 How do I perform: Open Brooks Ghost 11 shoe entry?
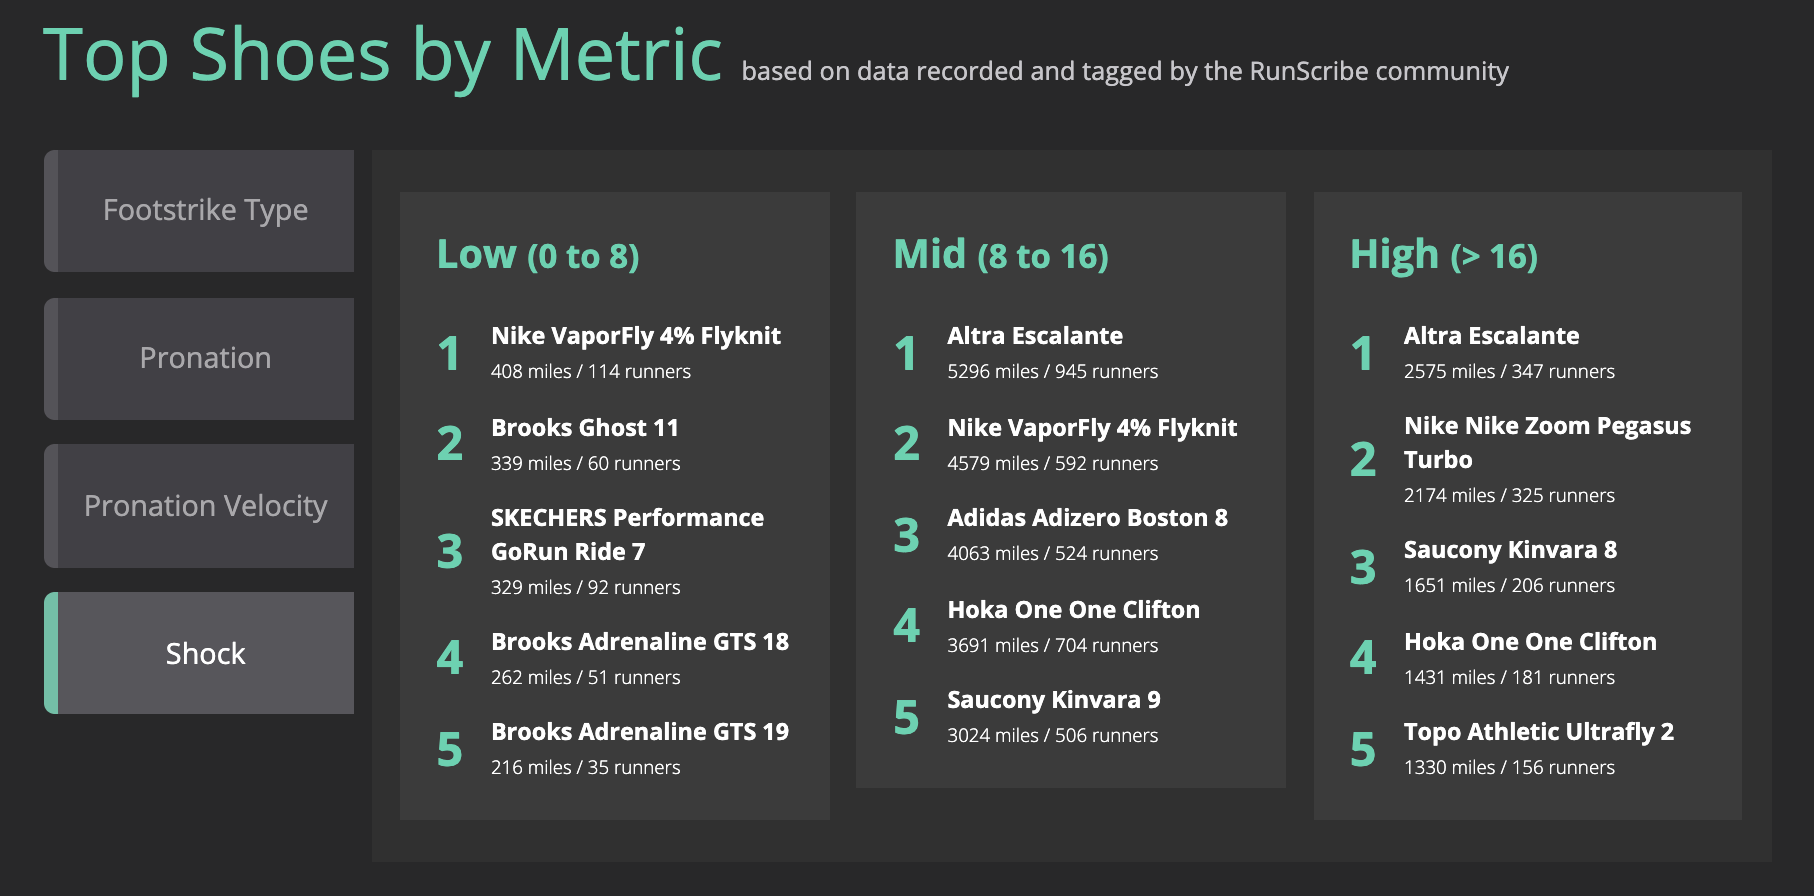point(584,428)
